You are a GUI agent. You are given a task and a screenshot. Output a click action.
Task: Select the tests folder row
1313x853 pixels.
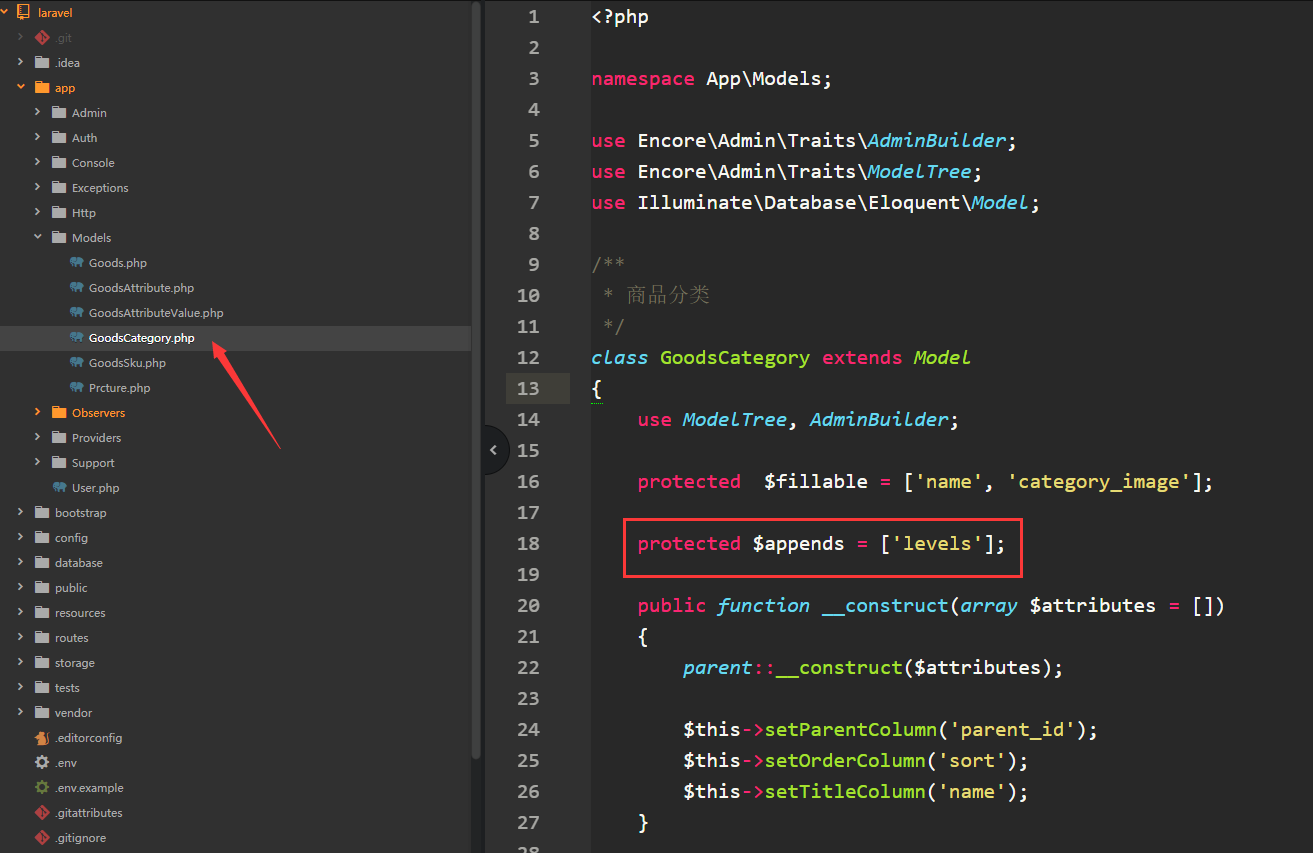click(235, 687)
